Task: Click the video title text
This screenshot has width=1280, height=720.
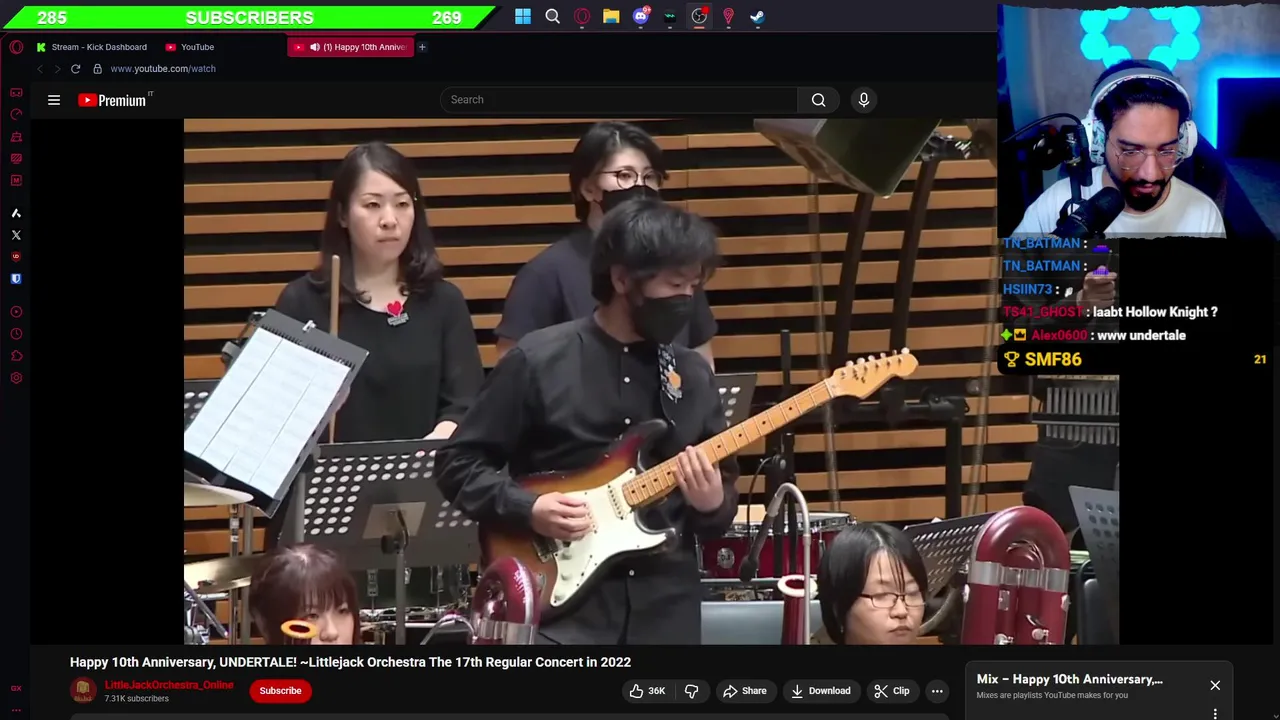Action: [x=350, y=662]
